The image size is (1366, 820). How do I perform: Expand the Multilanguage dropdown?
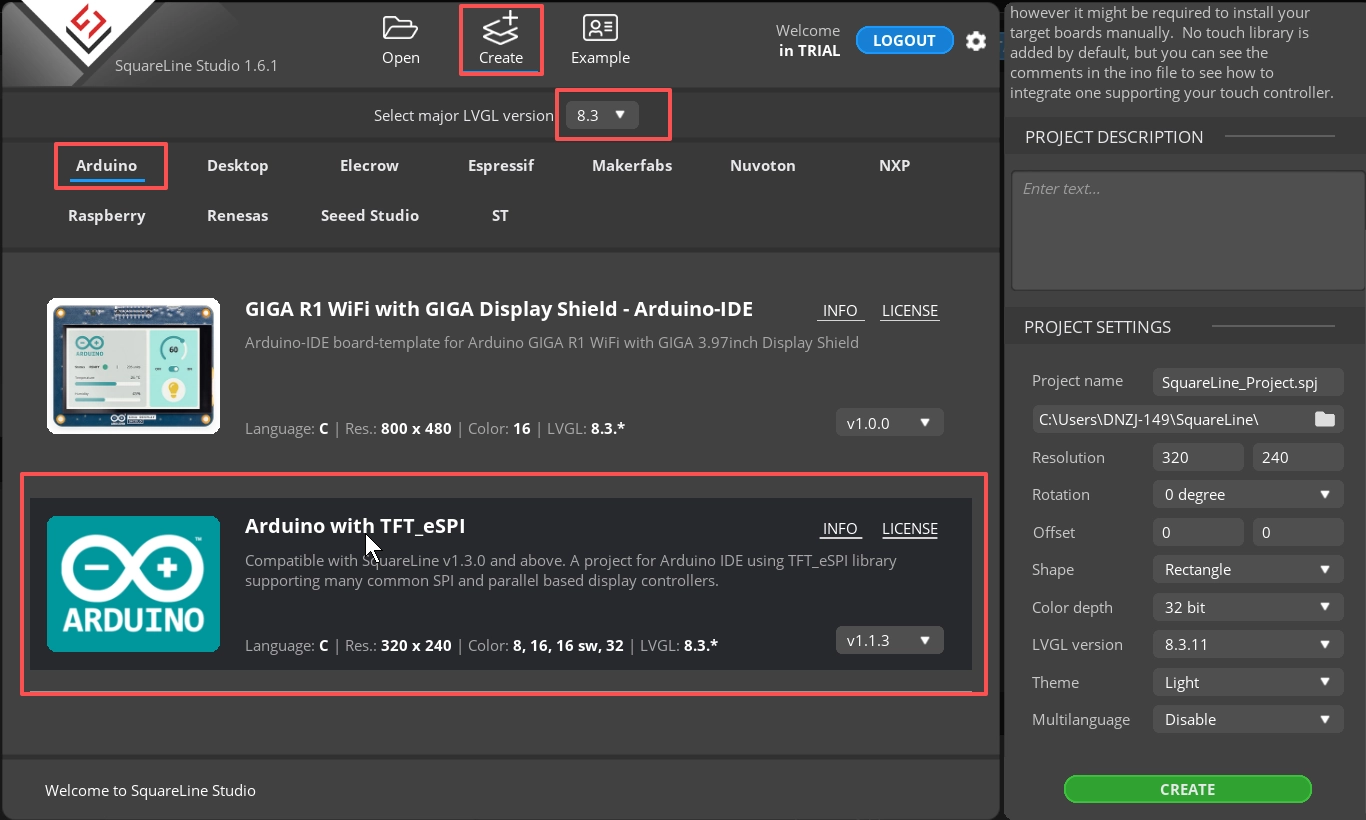point(1247,719)
